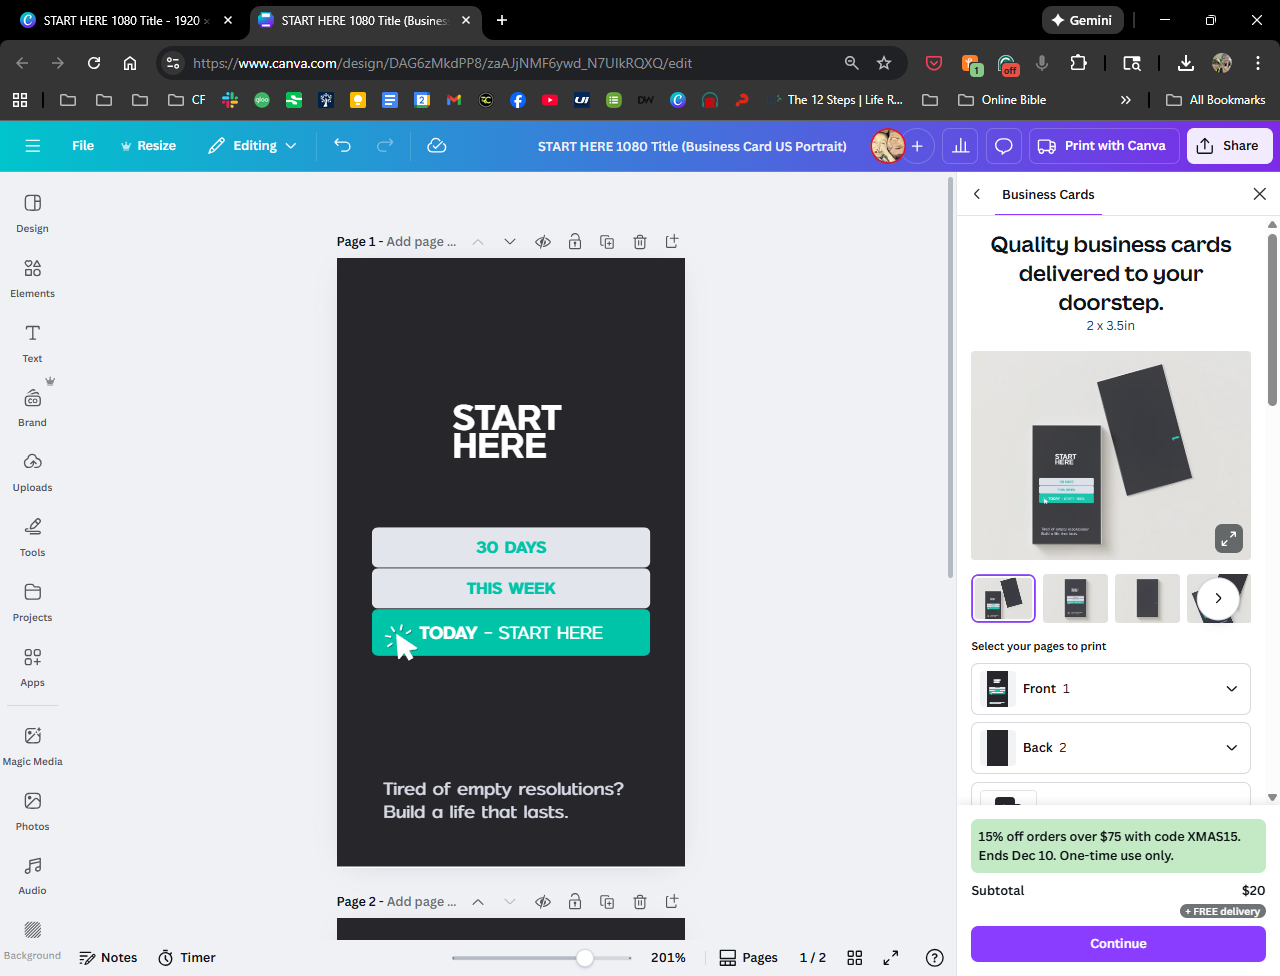
Task: Click the Continue button
Action: click(x=1117, y=944)
